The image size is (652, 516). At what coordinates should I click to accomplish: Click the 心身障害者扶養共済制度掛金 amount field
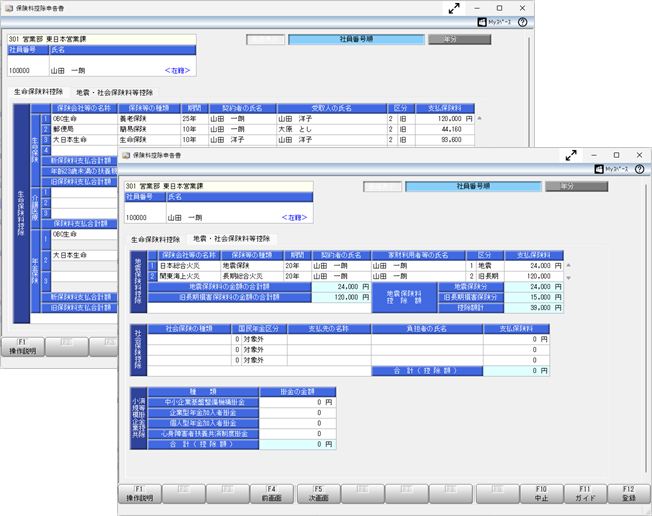pos(297,434)
